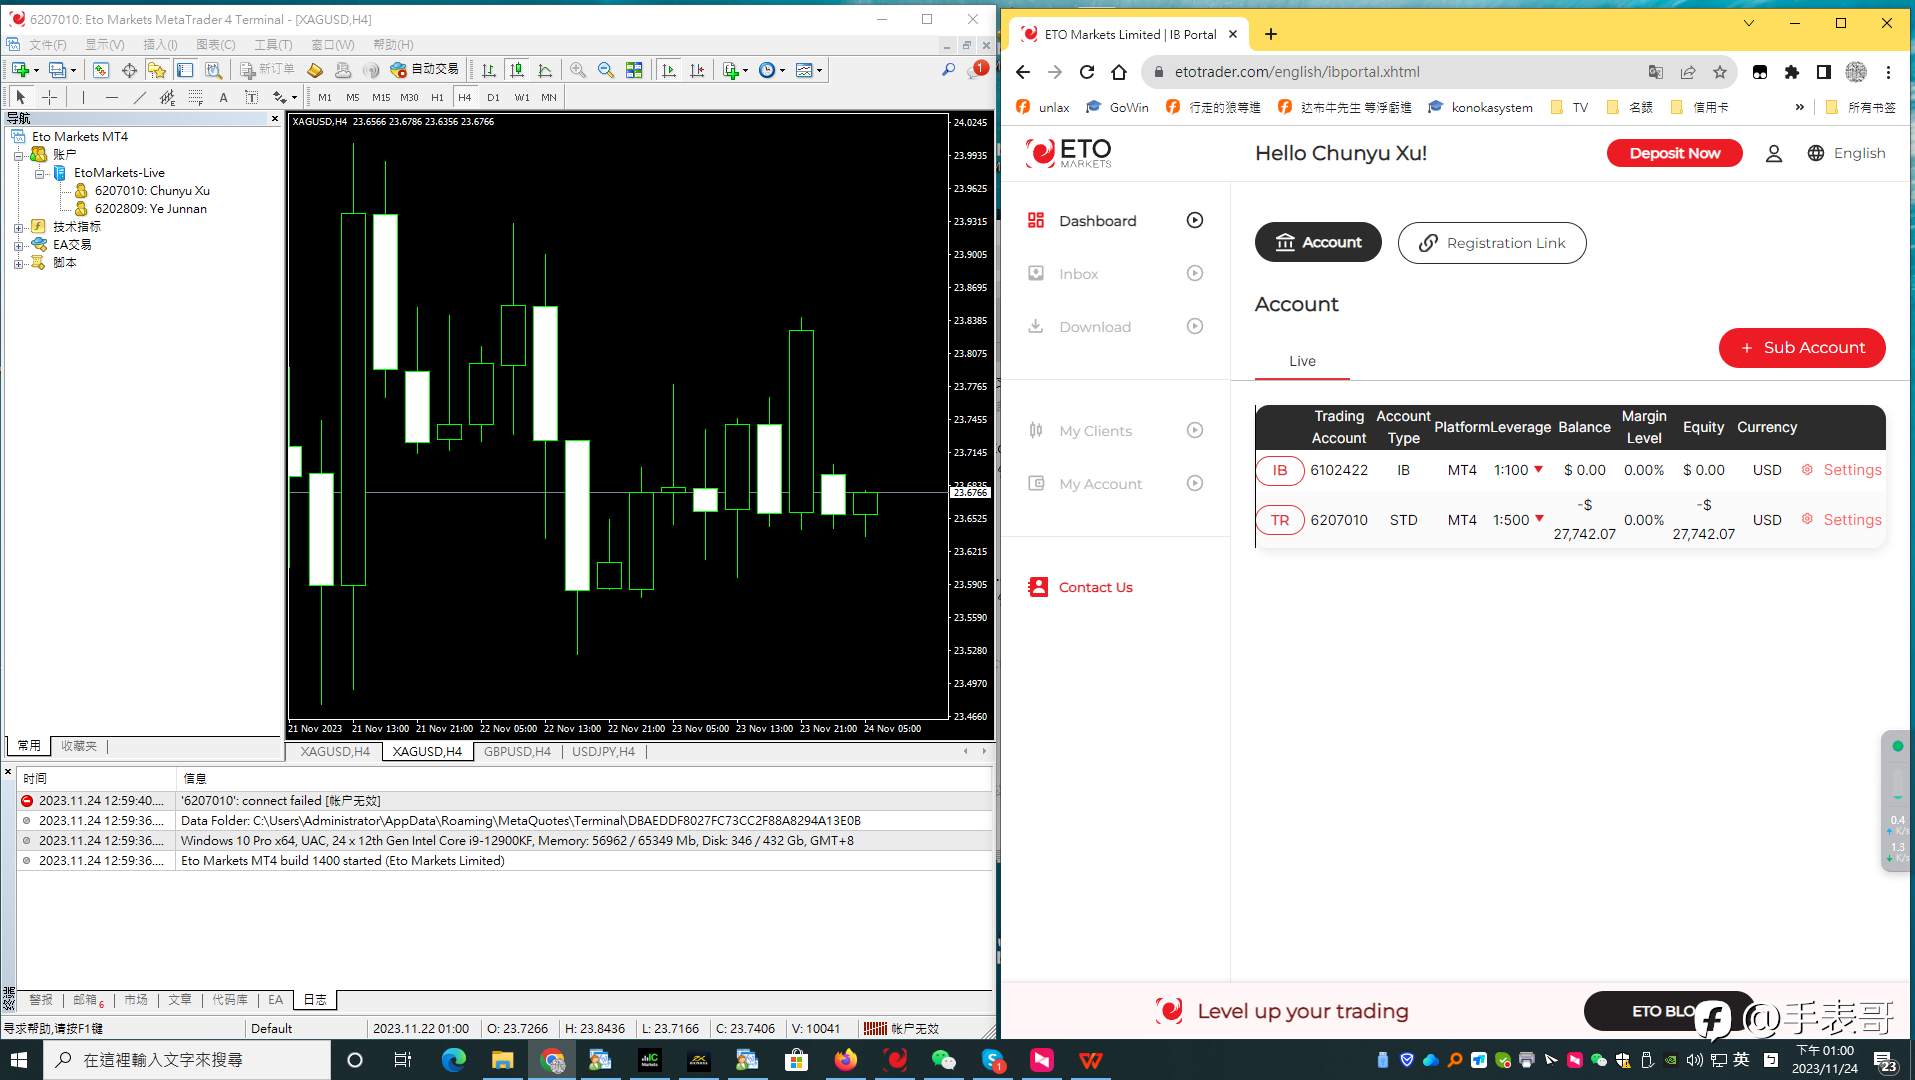
Task: Select the crosshair tool
Action: tap(49, 97)
